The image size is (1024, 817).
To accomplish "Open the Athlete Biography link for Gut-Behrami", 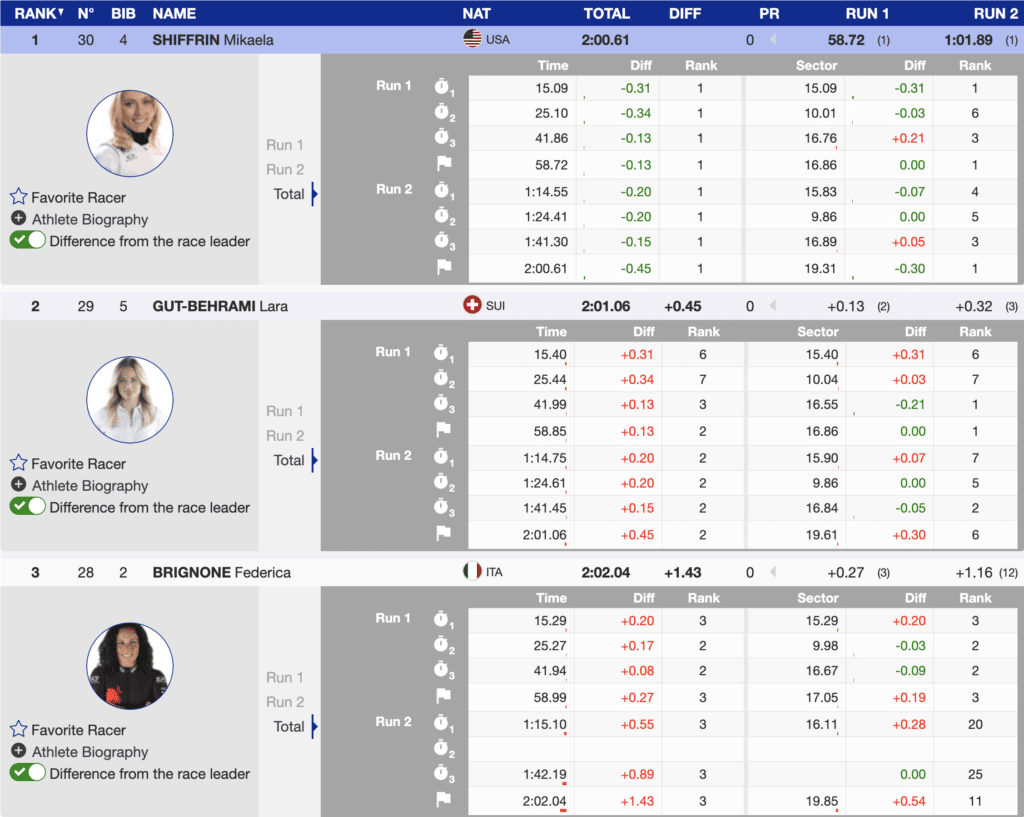I will pos(89,485).
